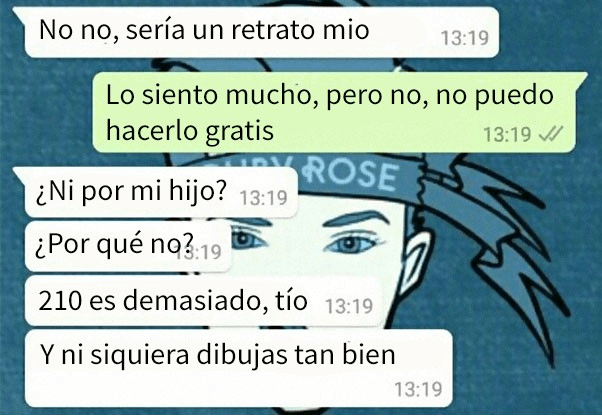Click the timestamp overlapping "¿Por qué no?"
The height and width of the screenshot is (416, 602).
point(199,252)
